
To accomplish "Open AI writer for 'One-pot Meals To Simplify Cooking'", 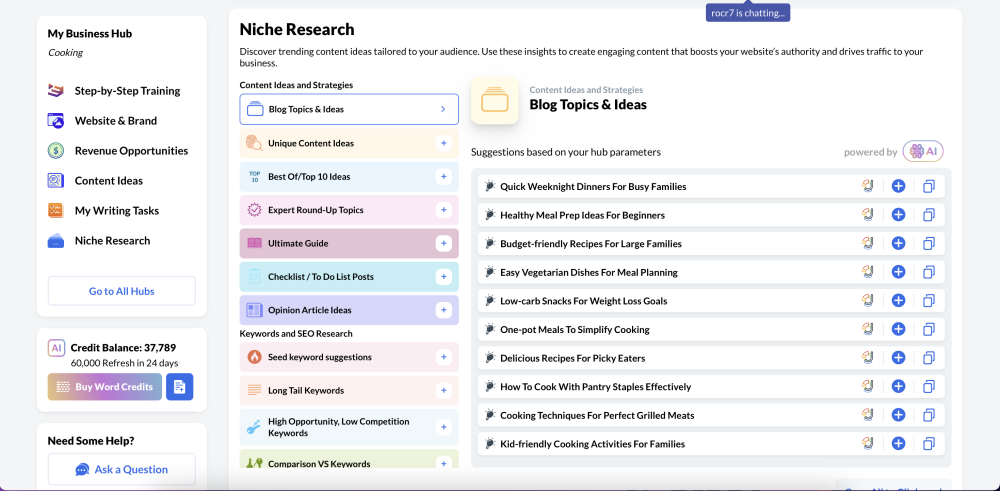I will pyautogui.click(x=867, y=329).
